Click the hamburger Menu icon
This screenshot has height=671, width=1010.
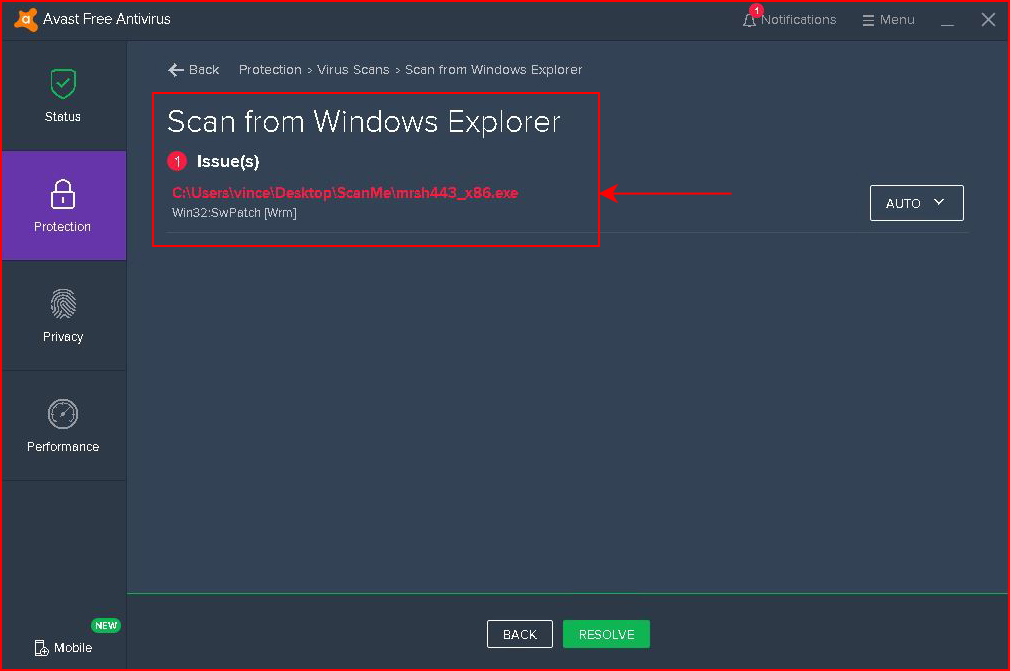(x=868, y=21)
